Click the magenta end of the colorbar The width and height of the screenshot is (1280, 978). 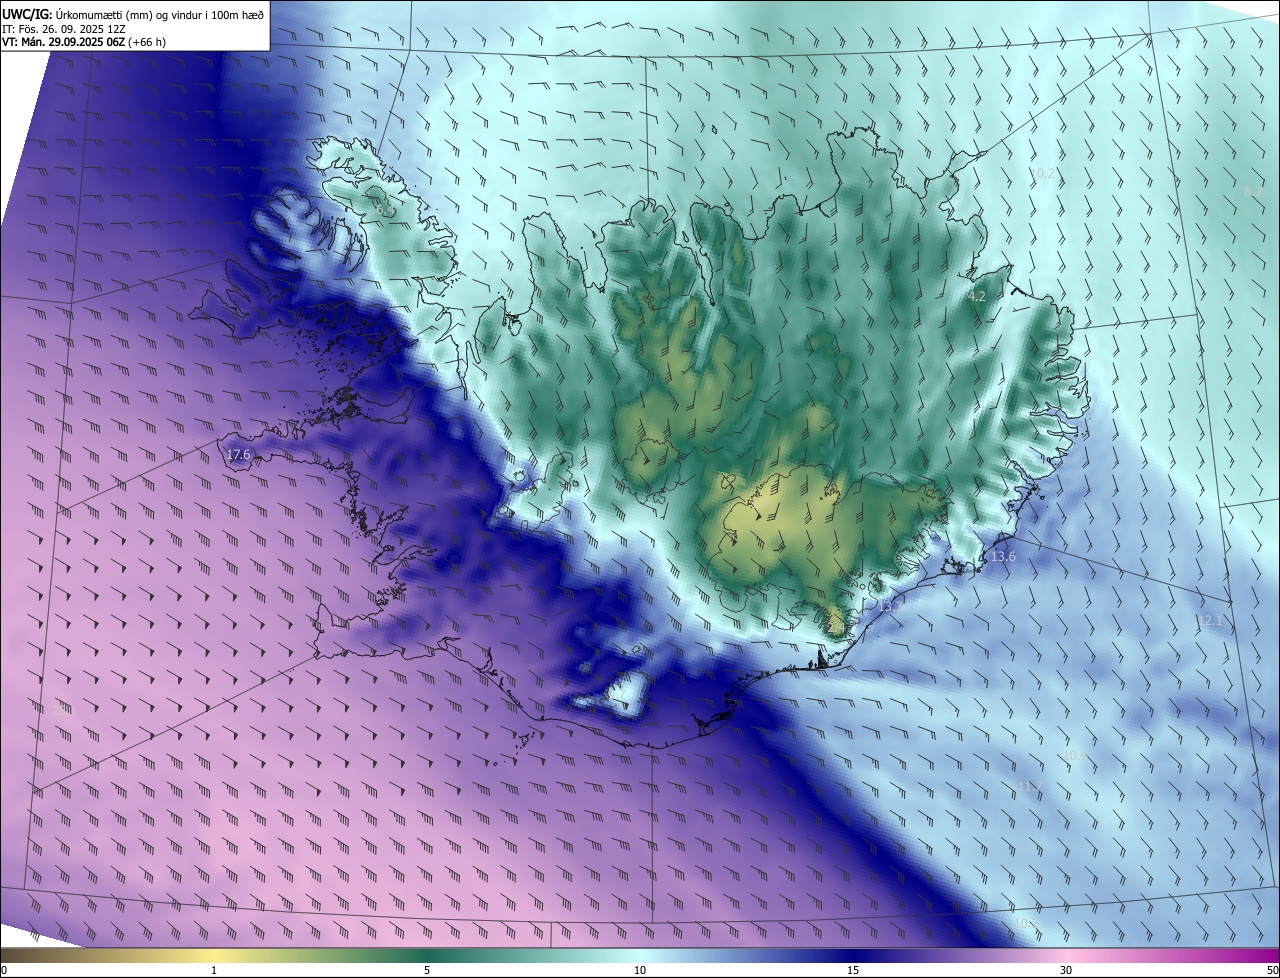(x=1260, y=956)
